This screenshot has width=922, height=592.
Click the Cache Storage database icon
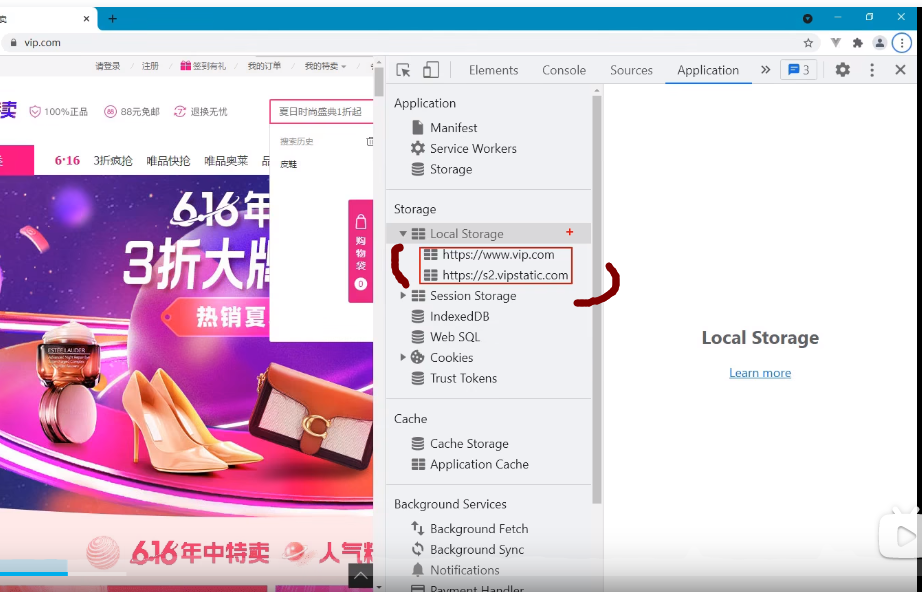click(x=417, y=443)
